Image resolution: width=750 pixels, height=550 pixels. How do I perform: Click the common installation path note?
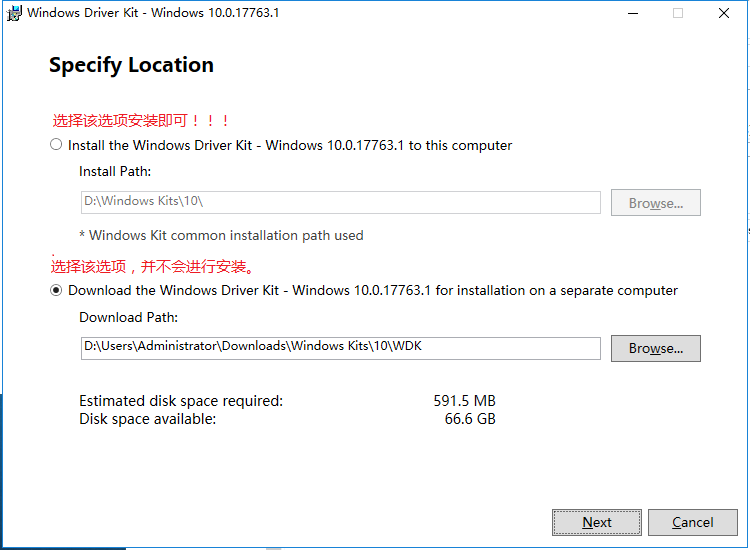point(221,236)
